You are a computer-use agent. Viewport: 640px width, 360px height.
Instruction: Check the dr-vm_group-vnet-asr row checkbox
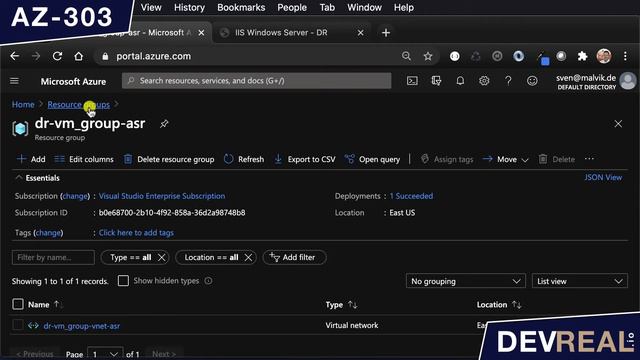pos(18,325)
